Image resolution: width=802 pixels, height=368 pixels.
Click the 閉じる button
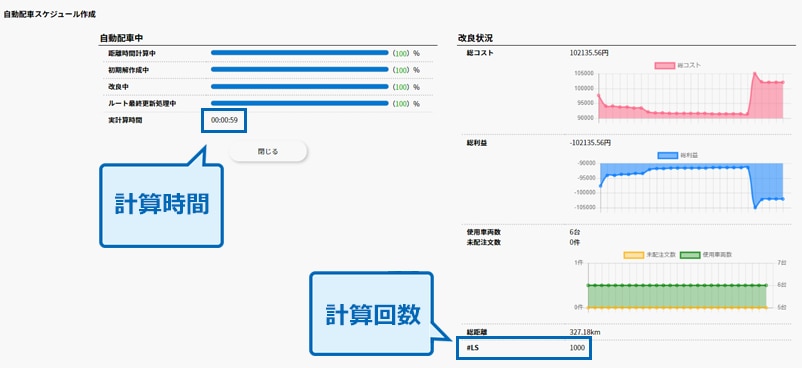pyautogui.click(x=268, y=151)
